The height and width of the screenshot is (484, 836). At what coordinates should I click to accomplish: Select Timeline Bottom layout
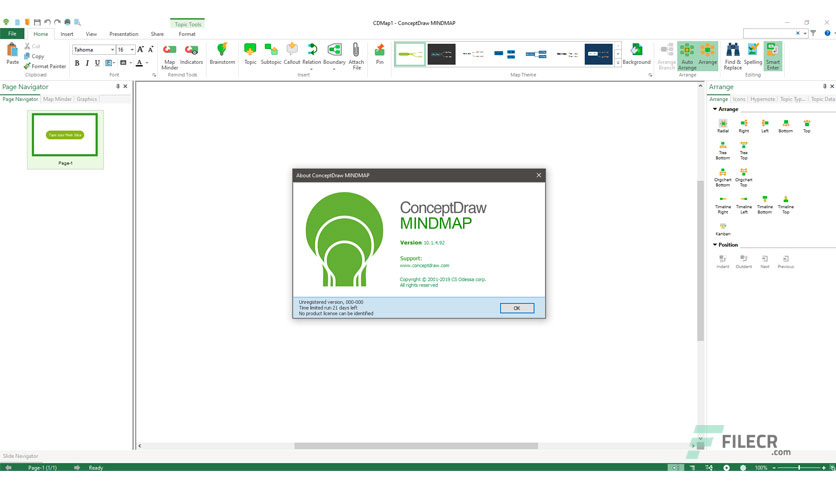(x=765, y=205)
